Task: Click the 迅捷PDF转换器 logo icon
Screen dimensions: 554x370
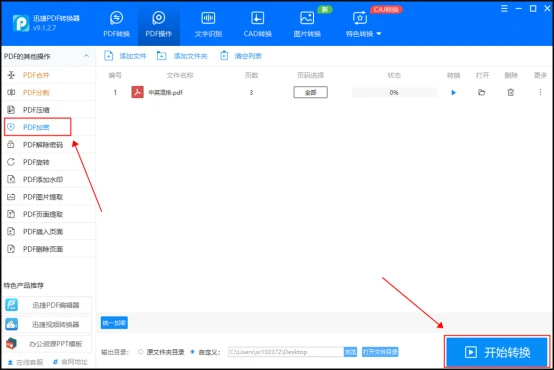Action: coord(21,23)
